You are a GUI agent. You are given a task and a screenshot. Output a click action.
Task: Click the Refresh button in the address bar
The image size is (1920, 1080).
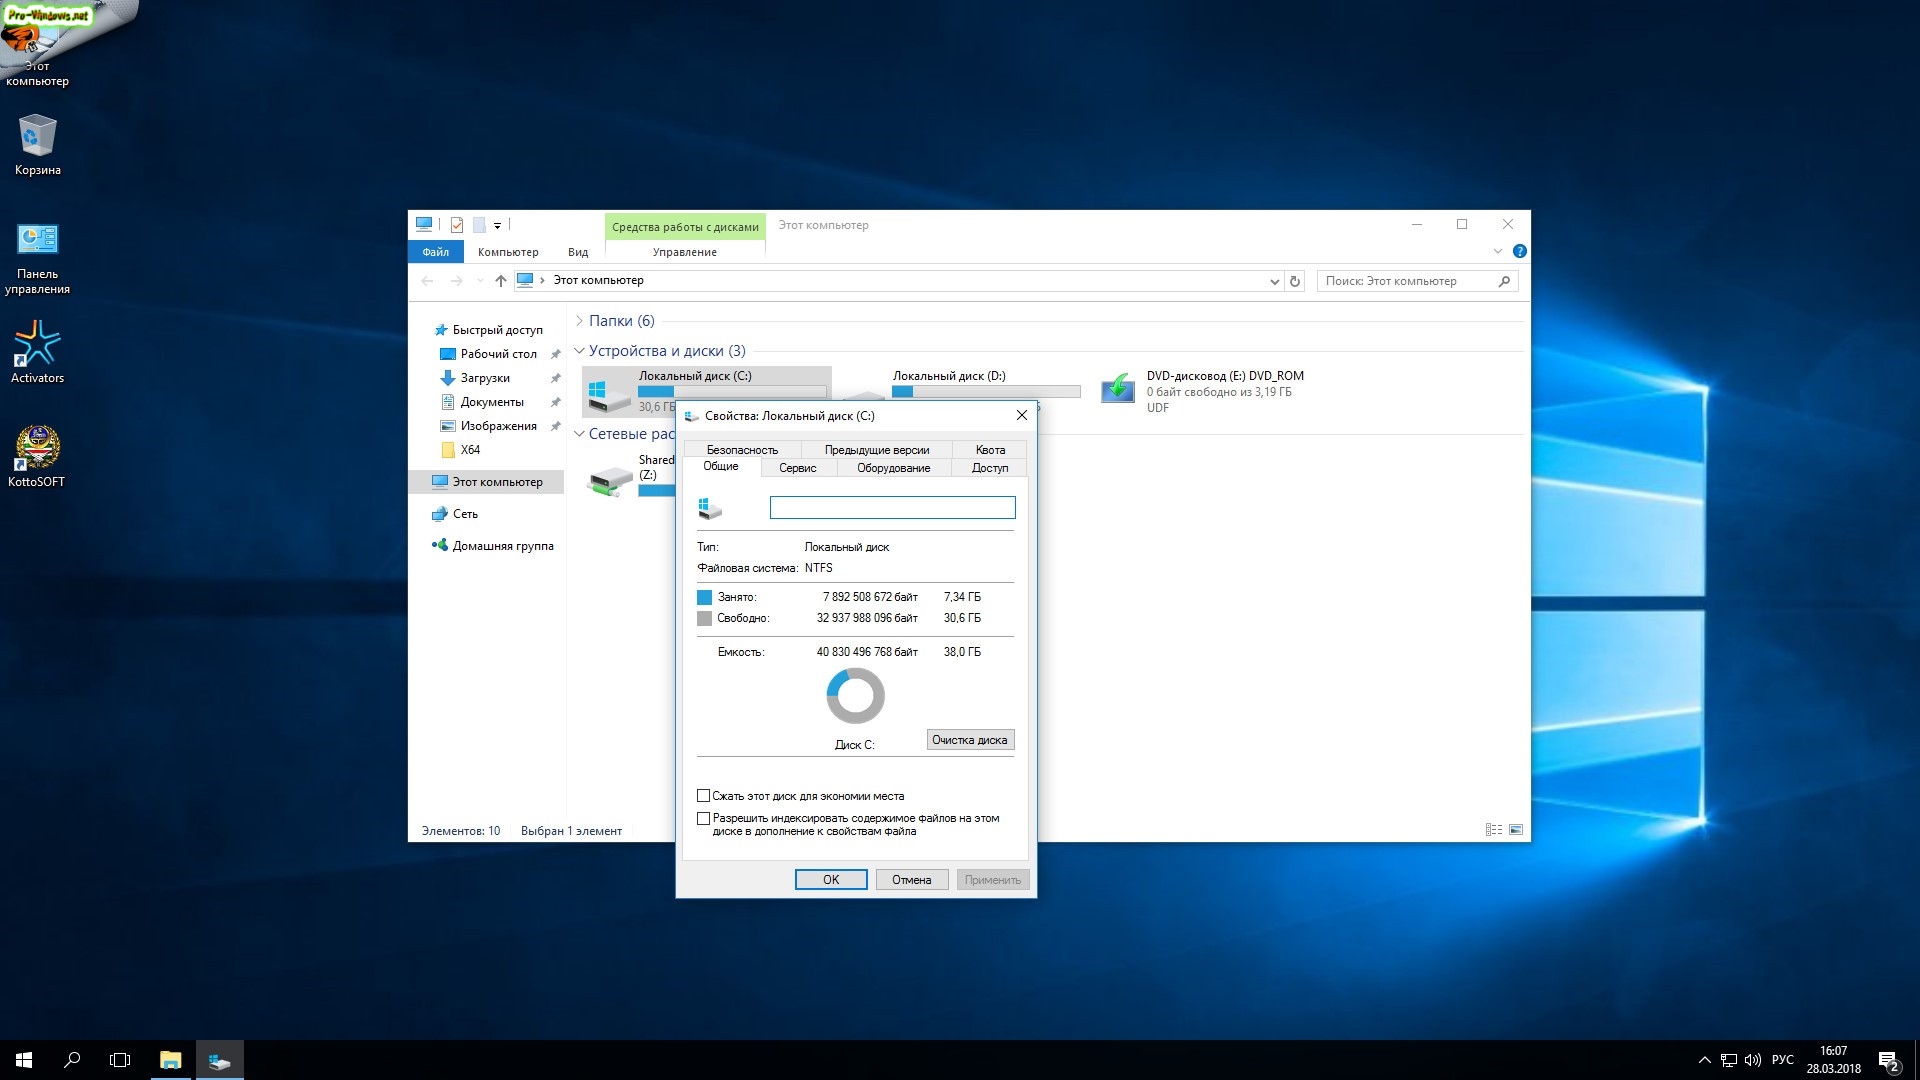[1295, 281]
